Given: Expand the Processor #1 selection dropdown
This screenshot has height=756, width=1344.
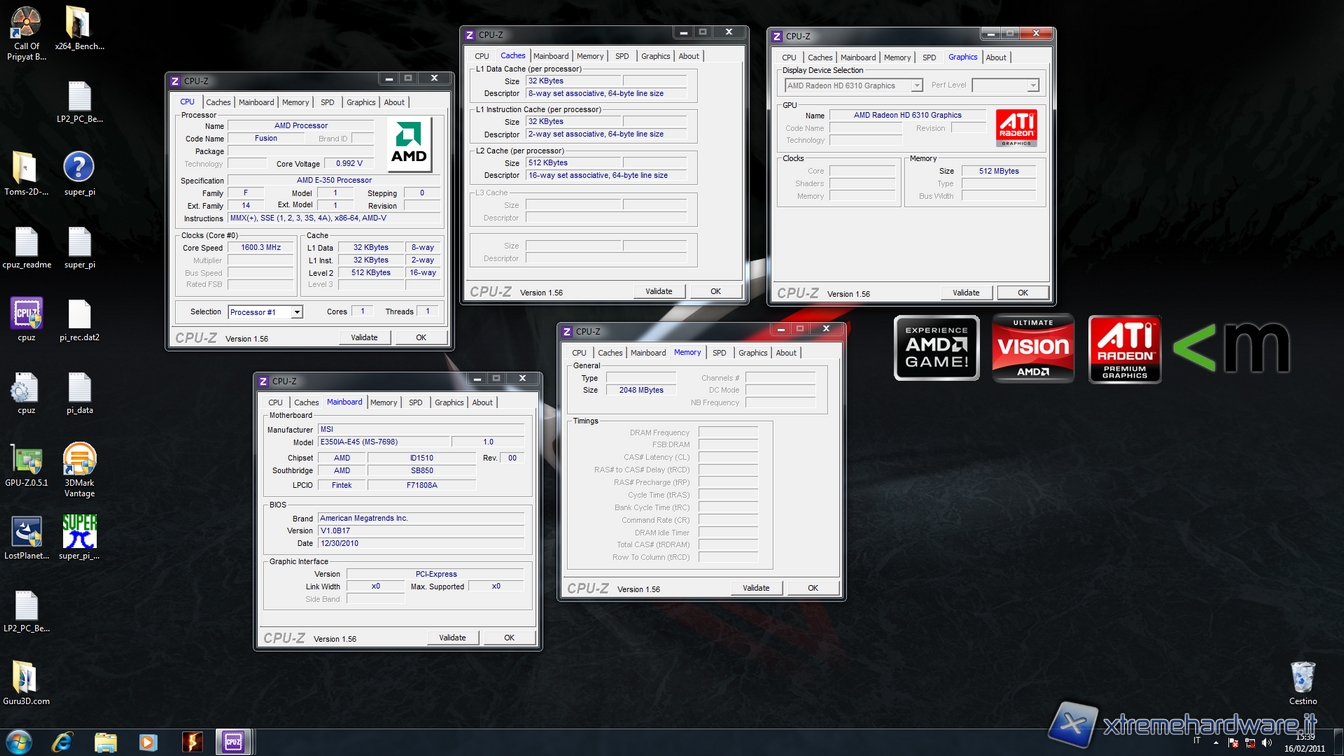Looking at the screenshot, I should [x=297, y=312].
